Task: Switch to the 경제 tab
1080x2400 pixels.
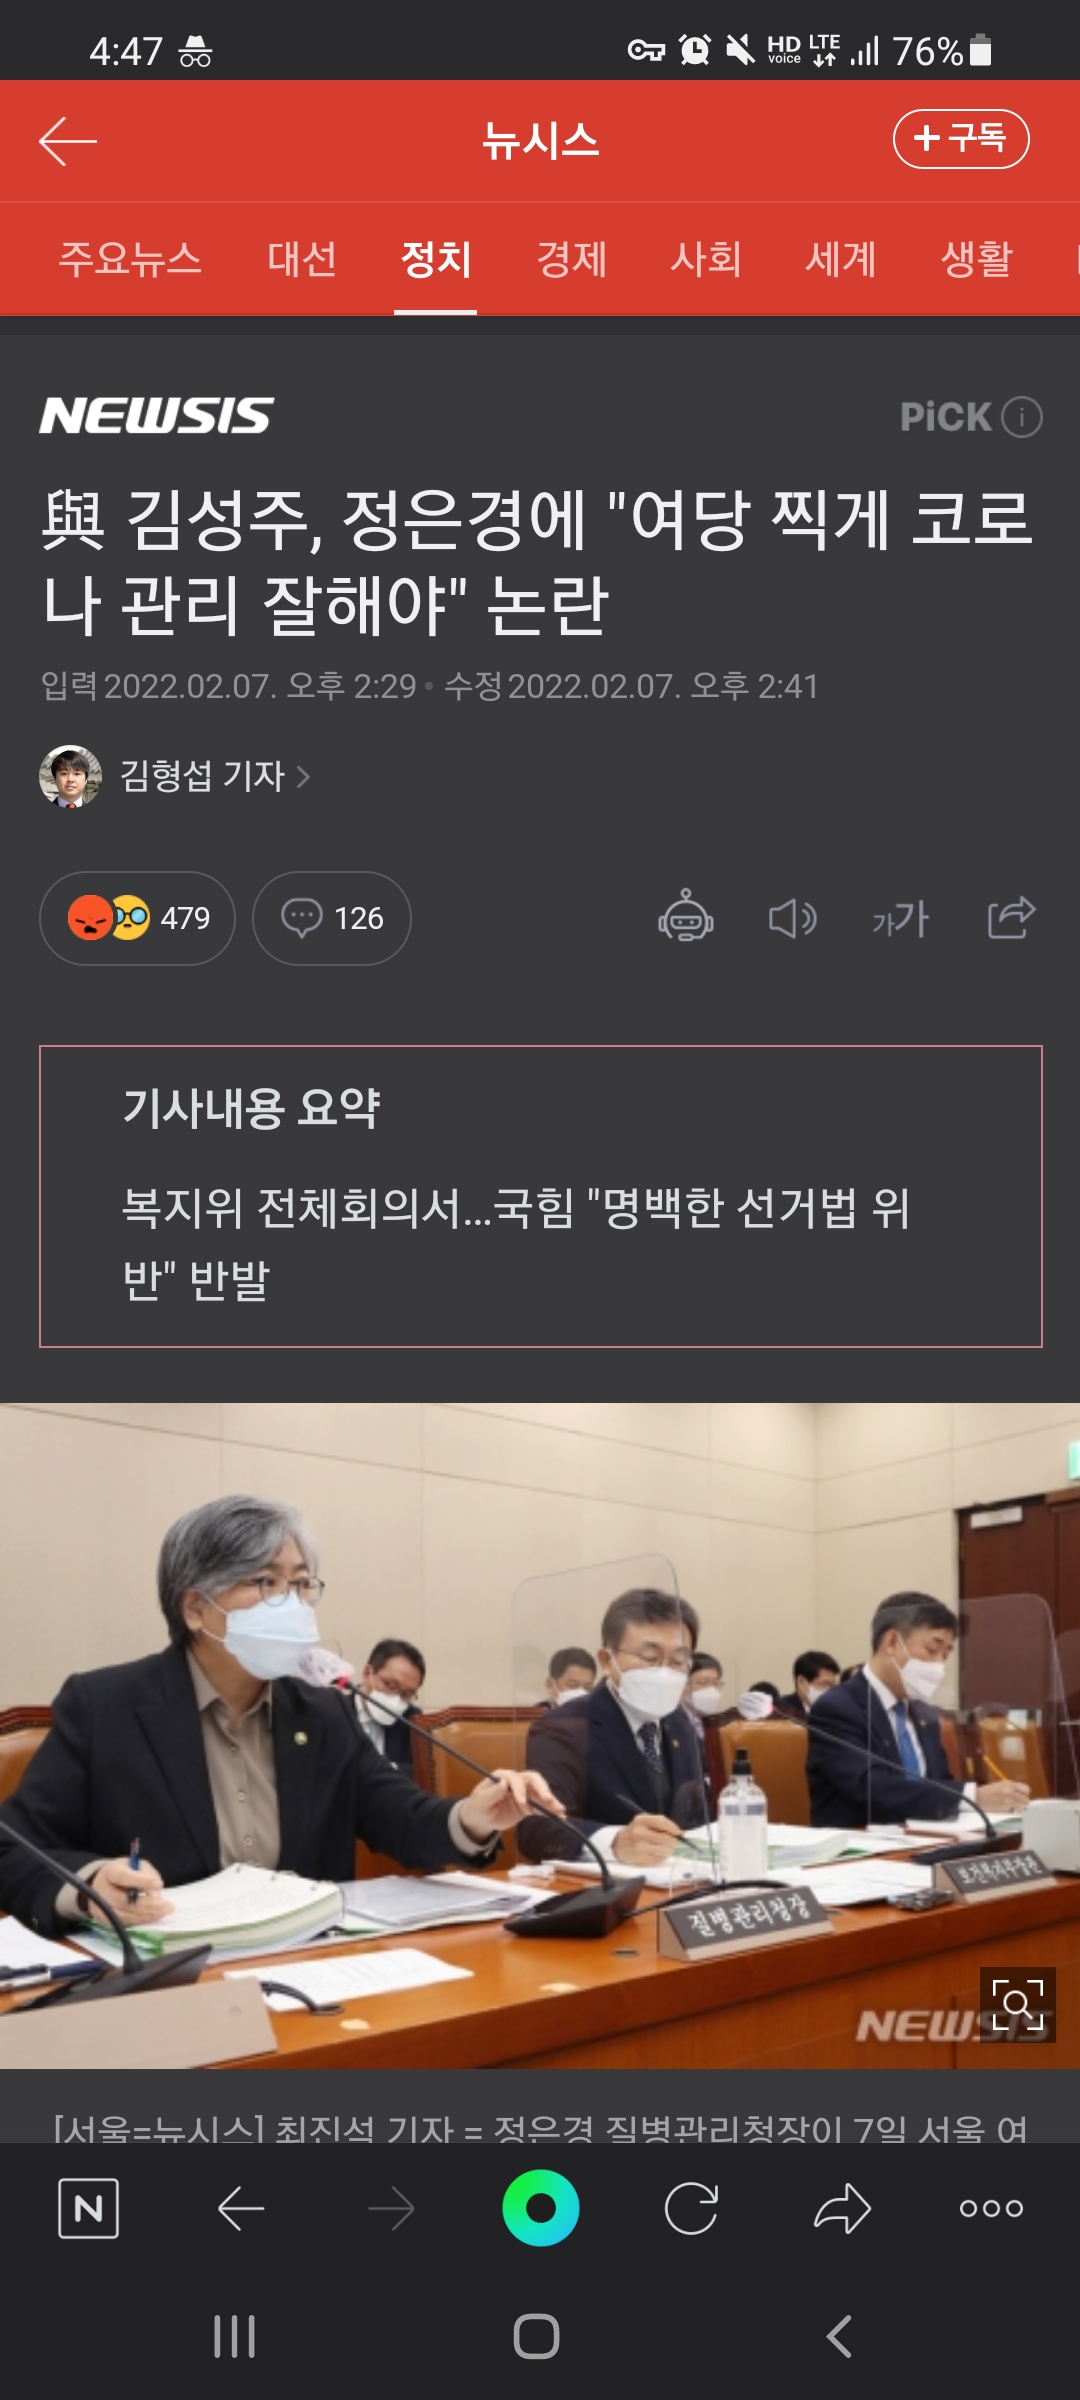Action: coord(572,259)
